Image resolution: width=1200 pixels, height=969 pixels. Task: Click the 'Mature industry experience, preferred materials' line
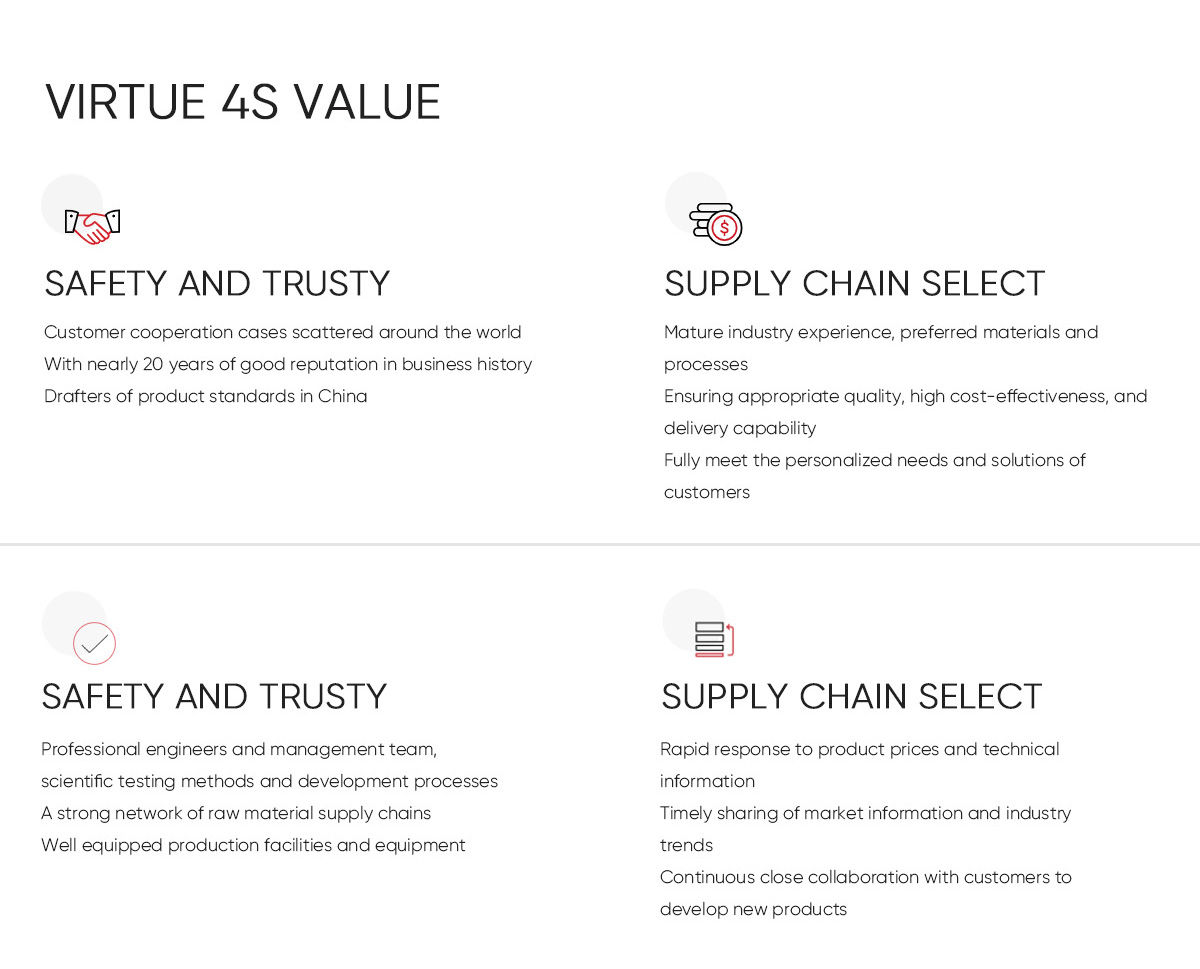pos(880,332)
